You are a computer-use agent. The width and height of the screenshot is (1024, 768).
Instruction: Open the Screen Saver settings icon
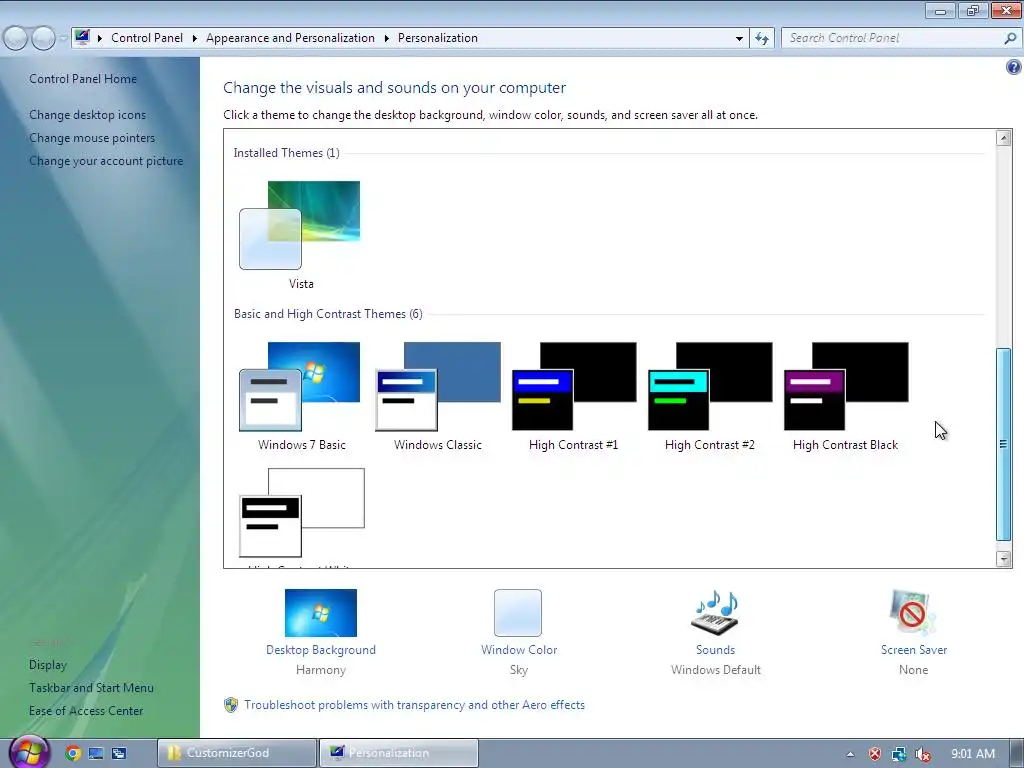tap(913, 613)
